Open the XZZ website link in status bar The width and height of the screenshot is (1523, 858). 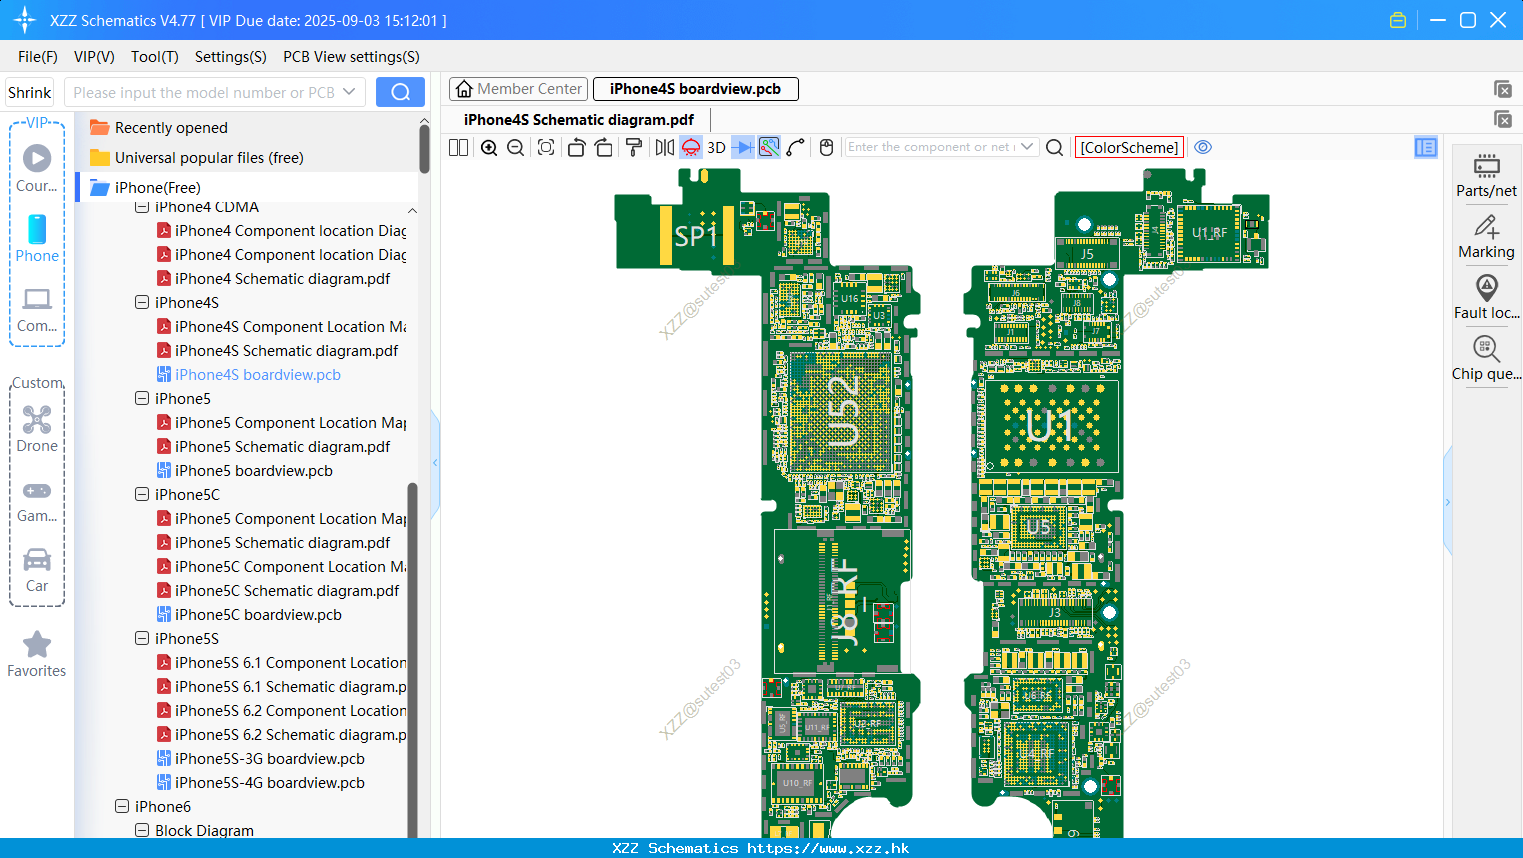coord(828,848)
